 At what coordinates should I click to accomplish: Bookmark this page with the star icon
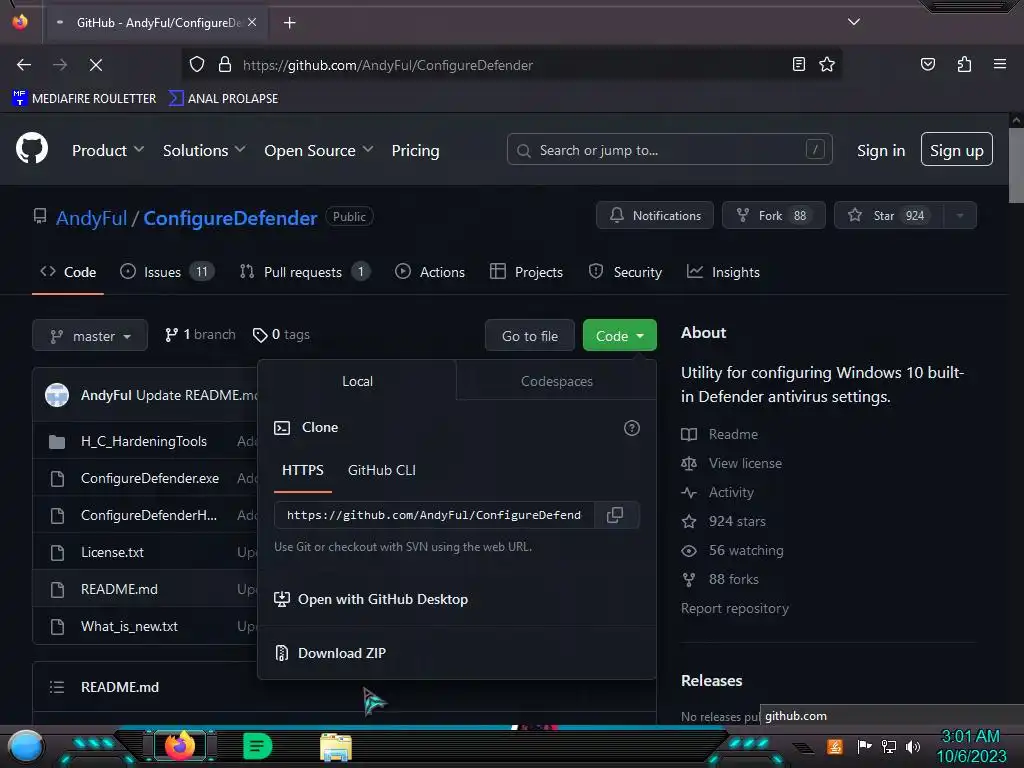tap(827, 64)
